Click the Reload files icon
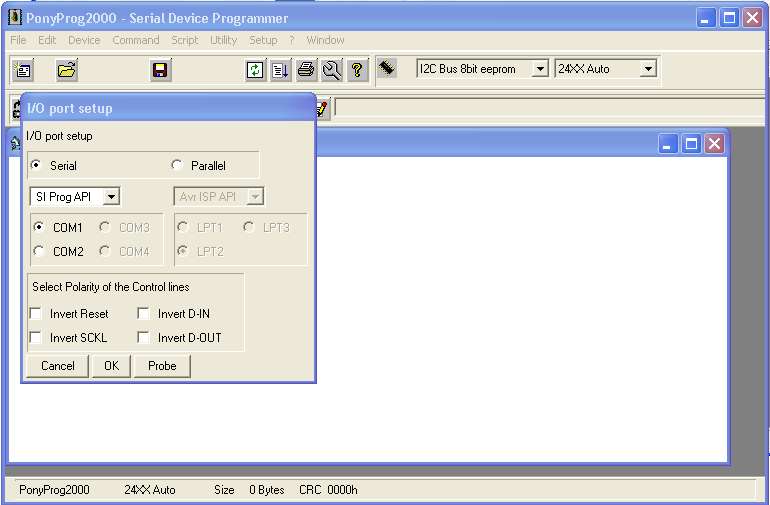The height and width of the screenshot is (505, 770). [256, 70]
